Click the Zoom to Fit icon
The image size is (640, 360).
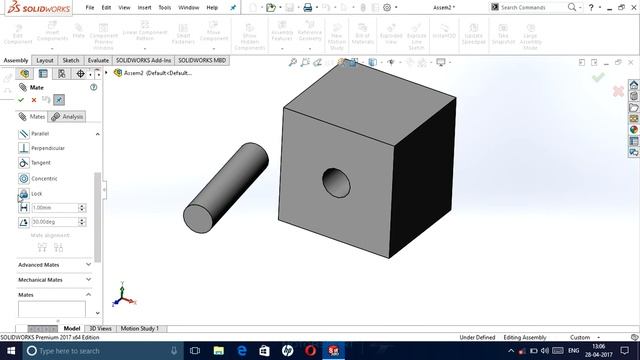293,62
